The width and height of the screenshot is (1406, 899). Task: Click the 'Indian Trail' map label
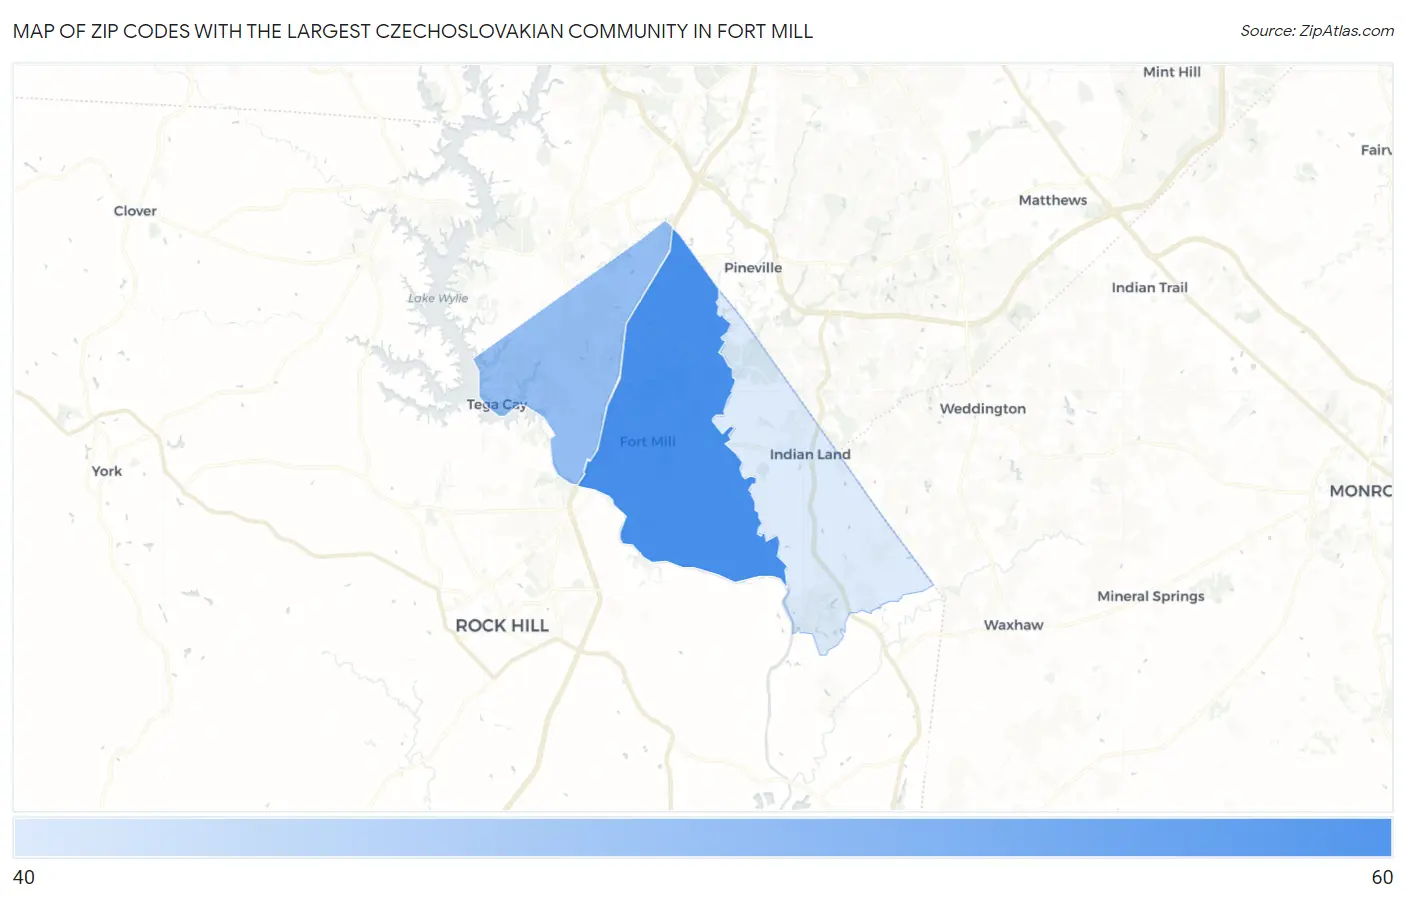click(1149, 287)
